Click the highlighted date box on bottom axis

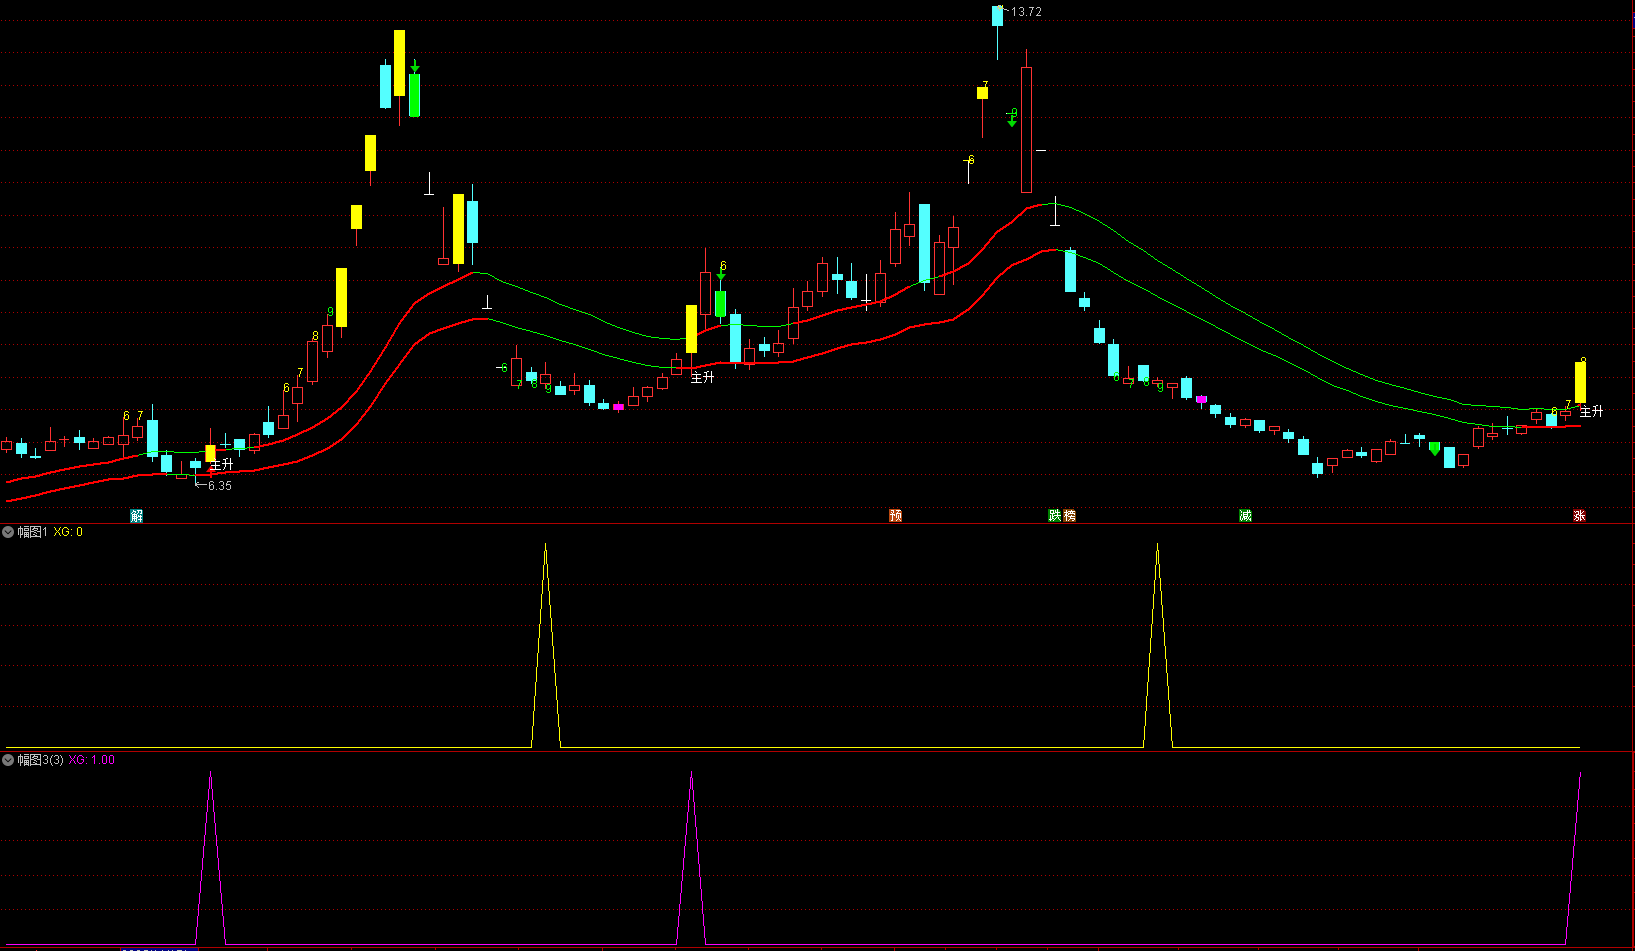coord(155,948)
